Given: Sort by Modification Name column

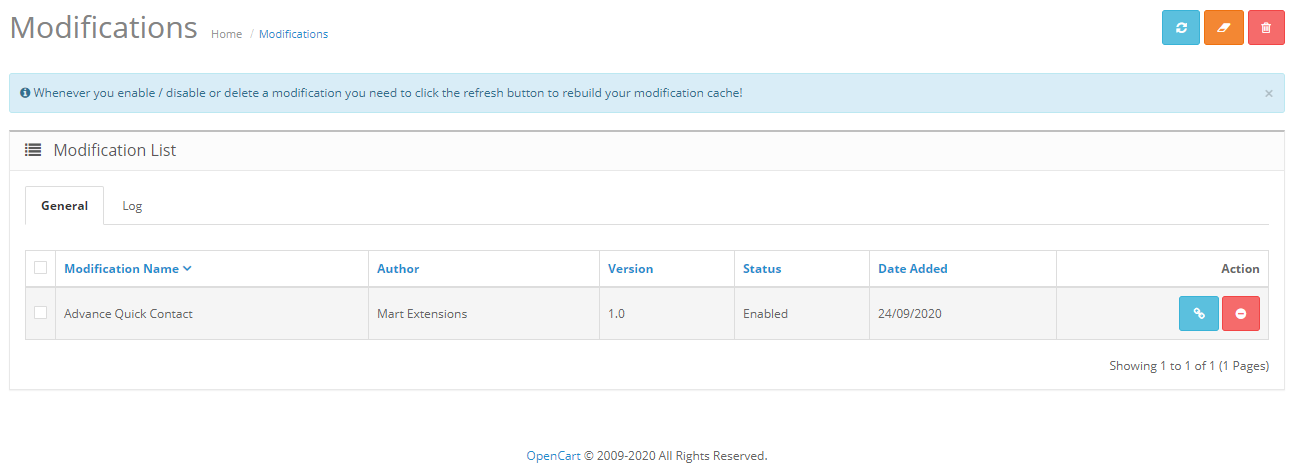Looking at the screenshot, I should pos(128,268).
